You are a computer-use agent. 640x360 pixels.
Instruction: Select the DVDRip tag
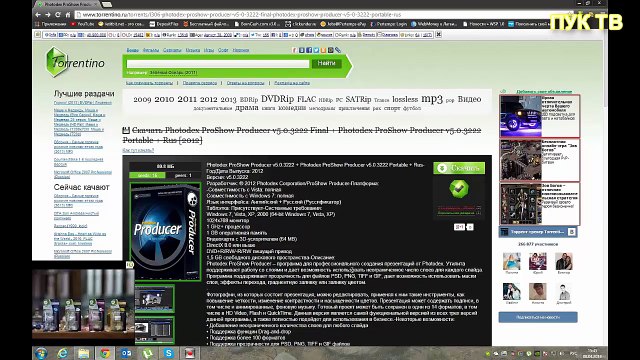(277, 99)
